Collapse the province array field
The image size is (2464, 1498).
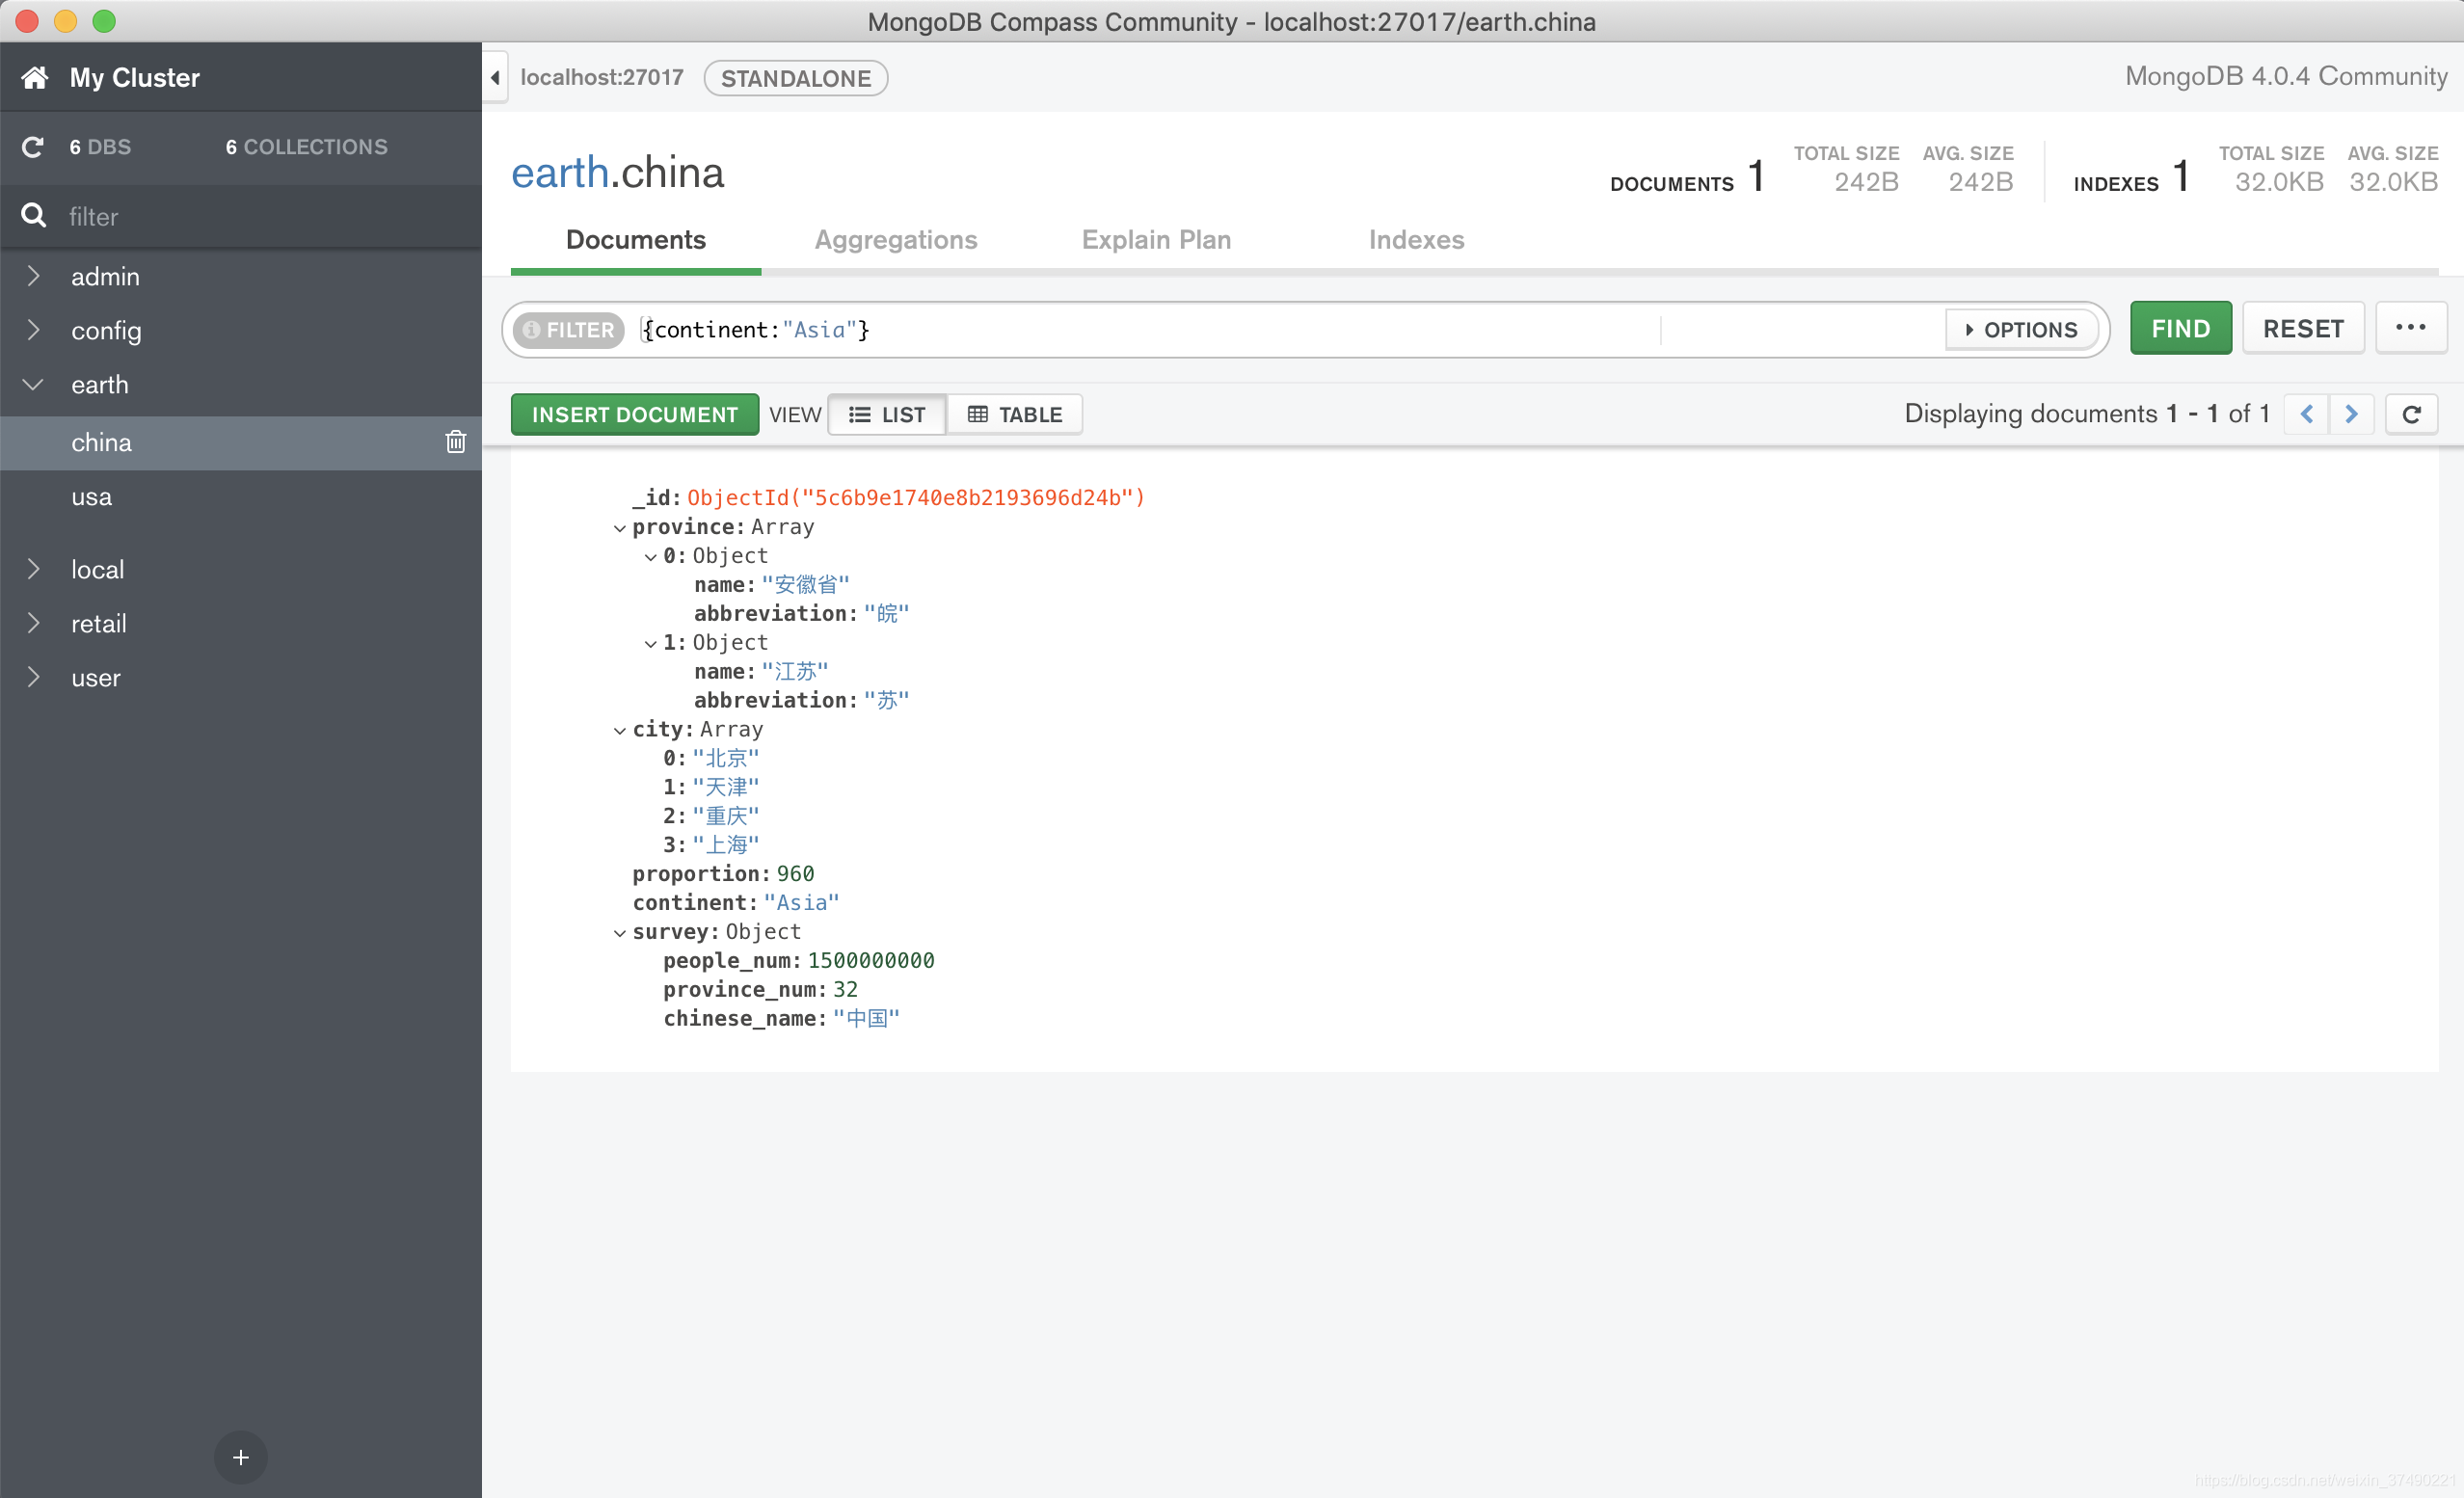[x=620, y=528]
